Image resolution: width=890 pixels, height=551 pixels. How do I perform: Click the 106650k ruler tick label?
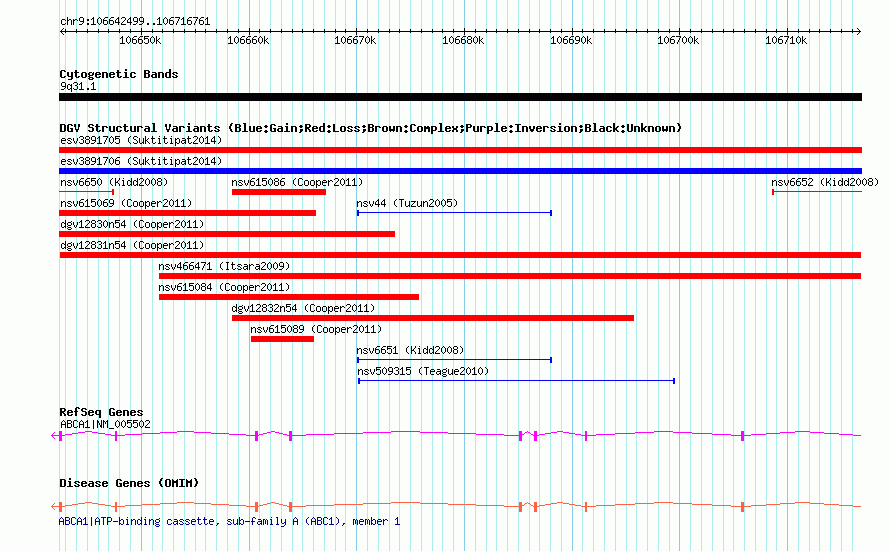point(140,40)
